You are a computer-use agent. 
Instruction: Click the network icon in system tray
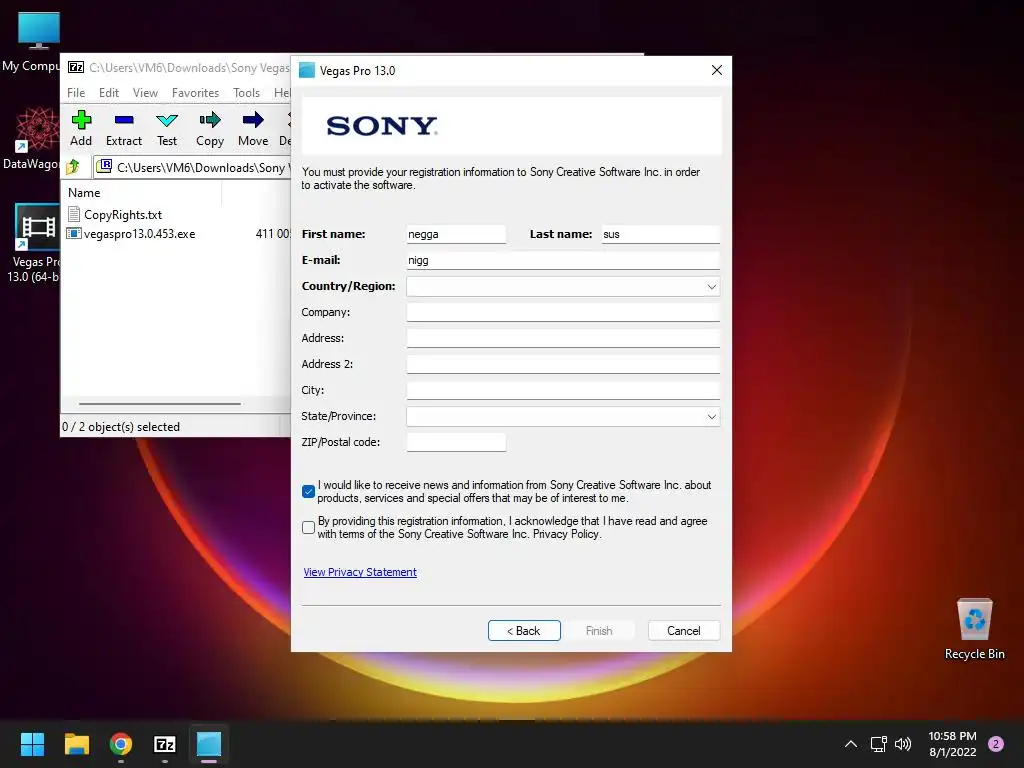878,744
